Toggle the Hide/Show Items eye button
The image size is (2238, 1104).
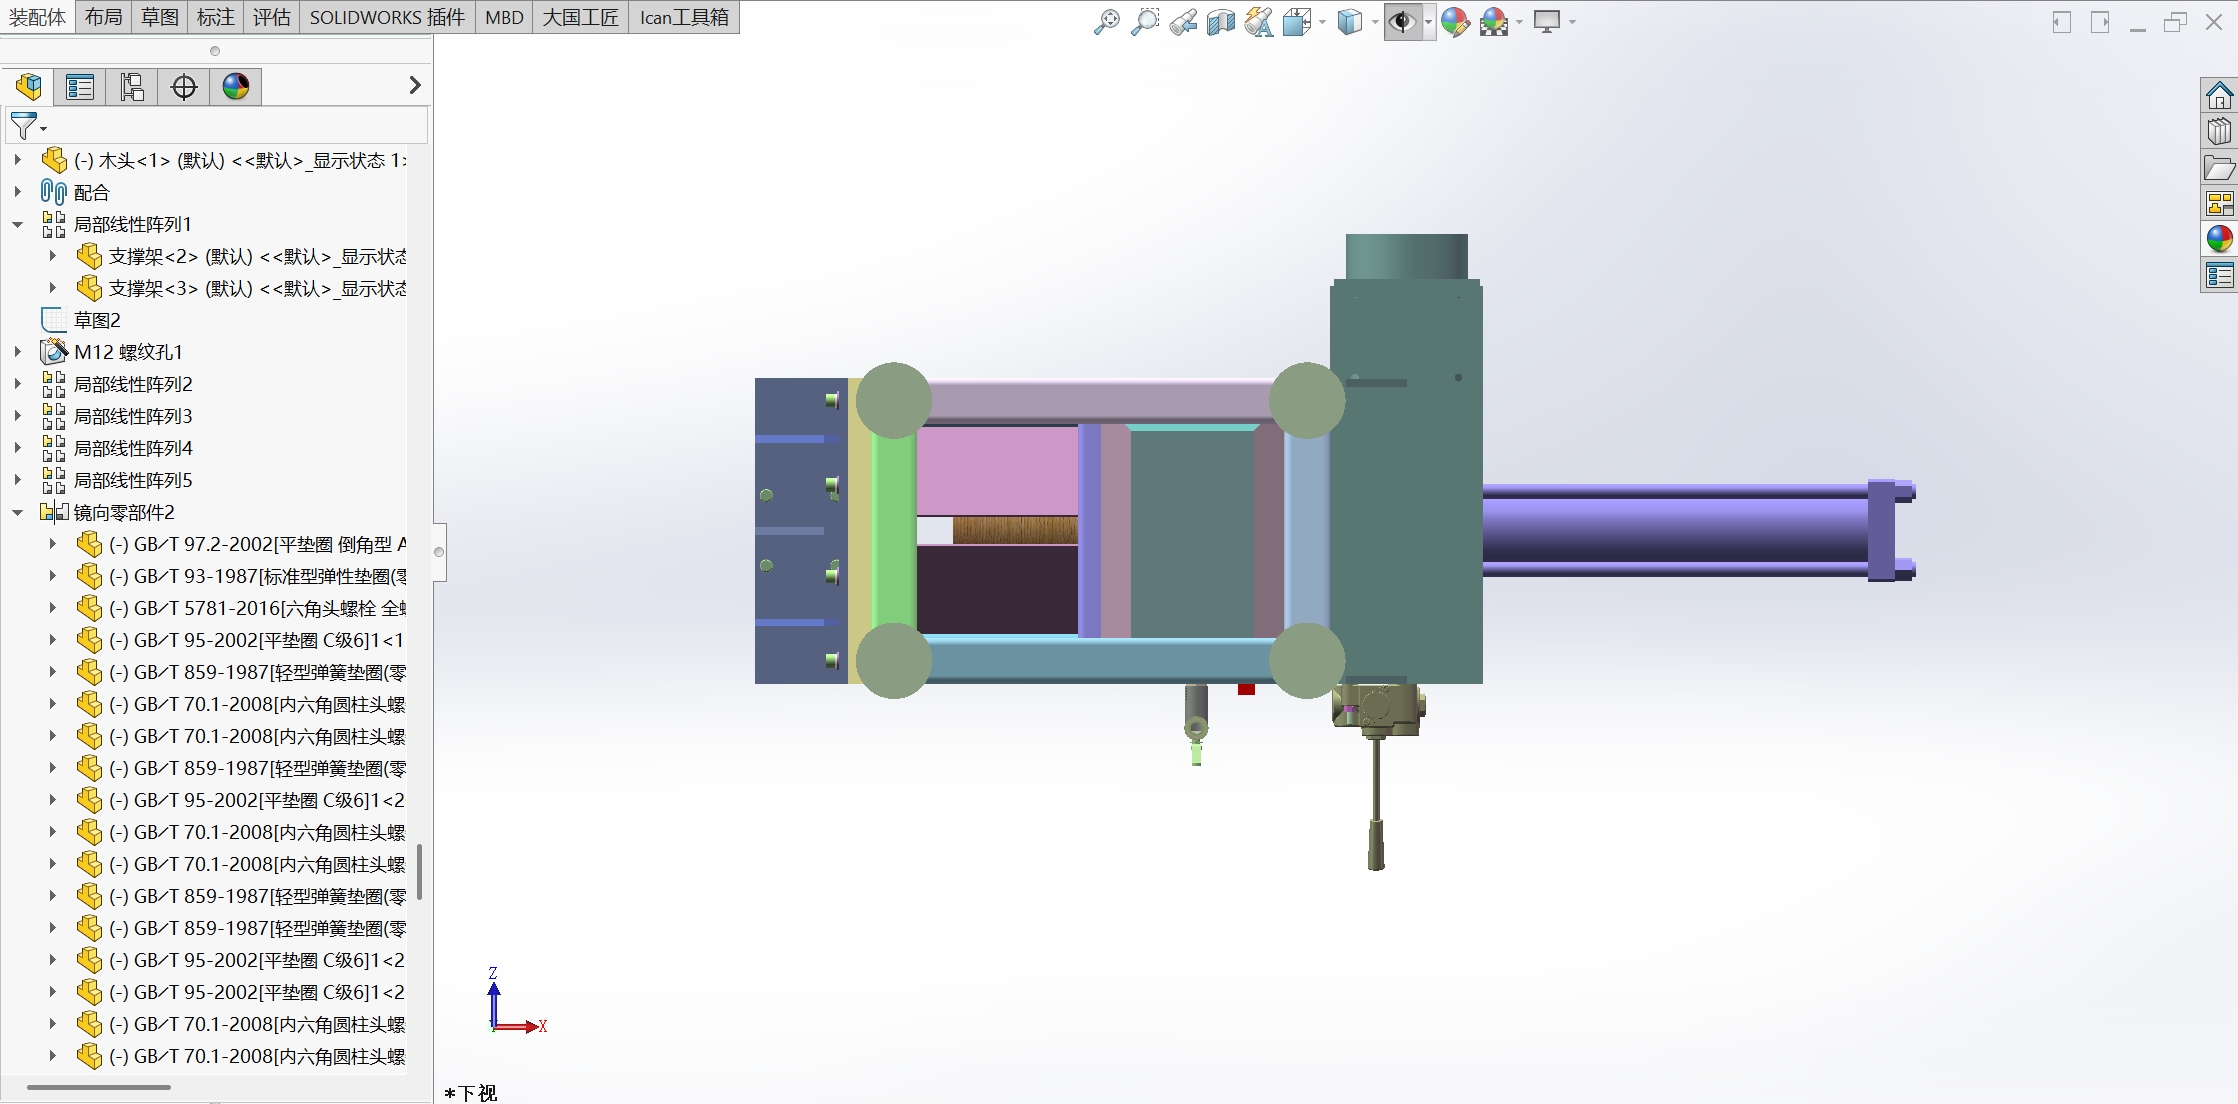1403,21
